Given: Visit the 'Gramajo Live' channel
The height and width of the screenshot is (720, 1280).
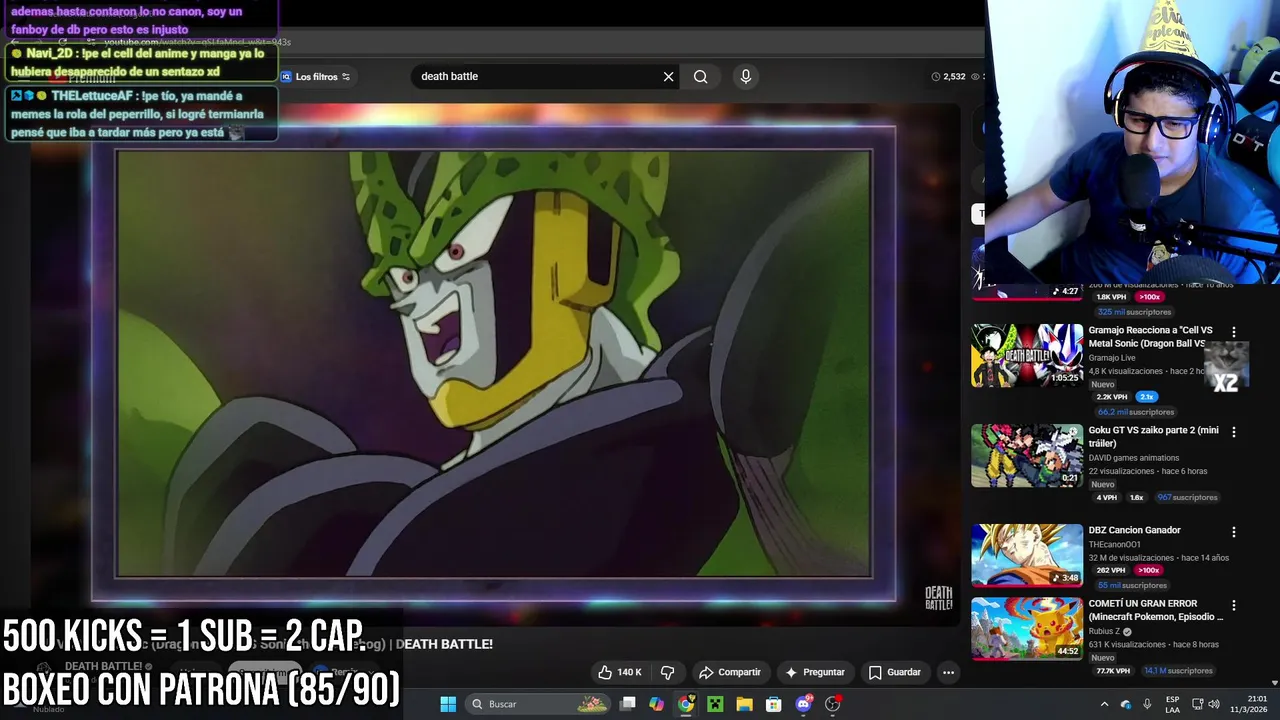Looking at the screenshot, I should 1112,357.
